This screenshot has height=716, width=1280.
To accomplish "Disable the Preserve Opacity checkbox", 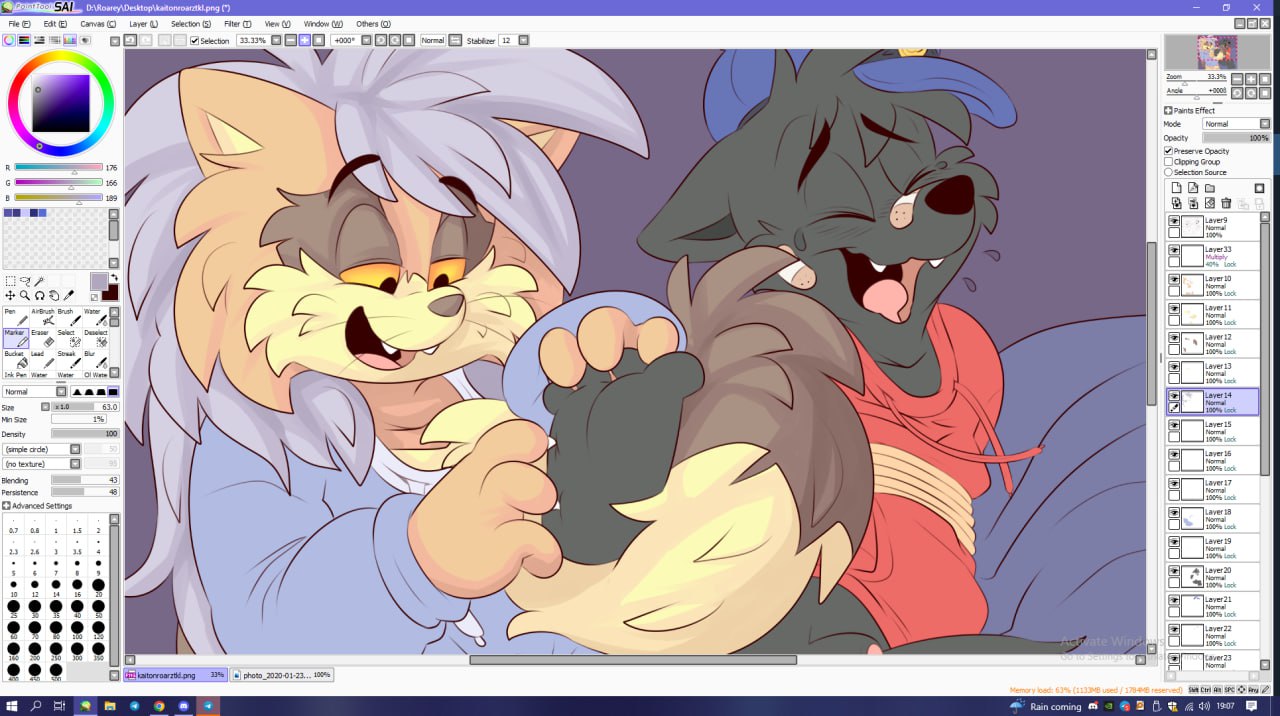I will click(x=1169, y=151).
